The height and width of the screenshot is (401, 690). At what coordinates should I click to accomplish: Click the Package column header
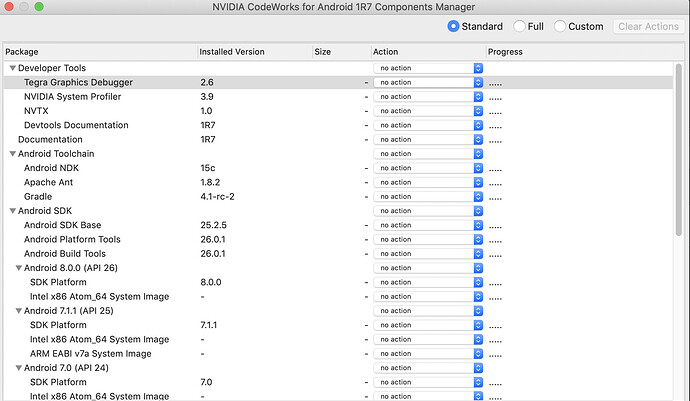click(100, 52)
